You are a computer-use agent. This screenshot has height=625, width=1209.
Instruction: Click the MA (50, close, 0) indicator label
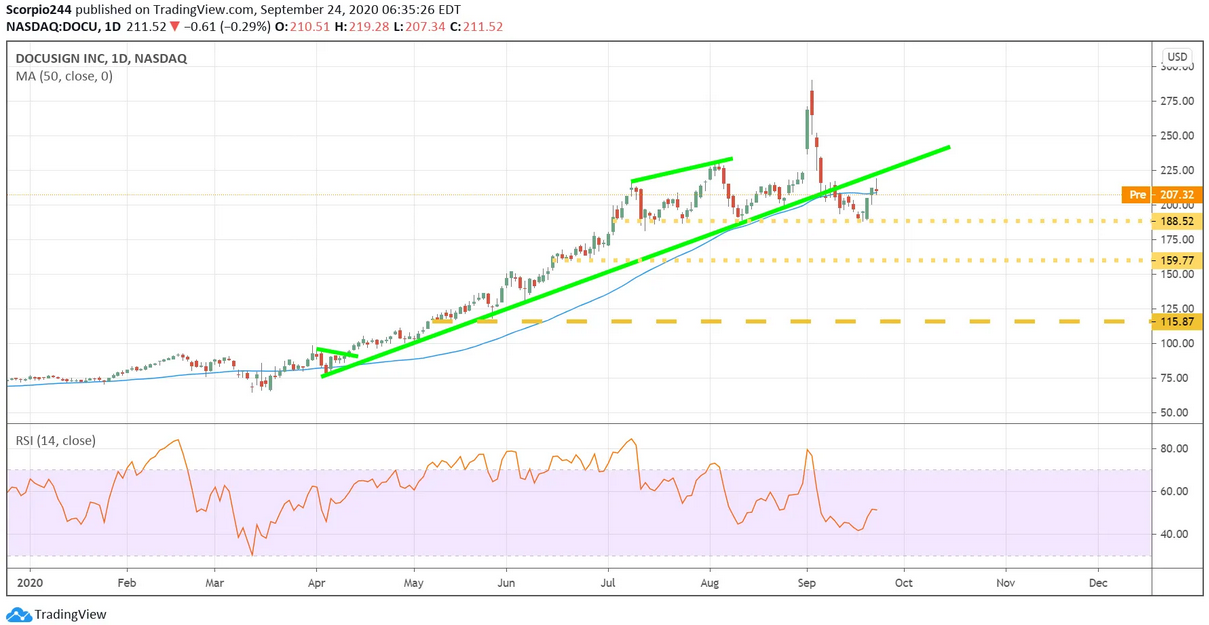(64, 76)
